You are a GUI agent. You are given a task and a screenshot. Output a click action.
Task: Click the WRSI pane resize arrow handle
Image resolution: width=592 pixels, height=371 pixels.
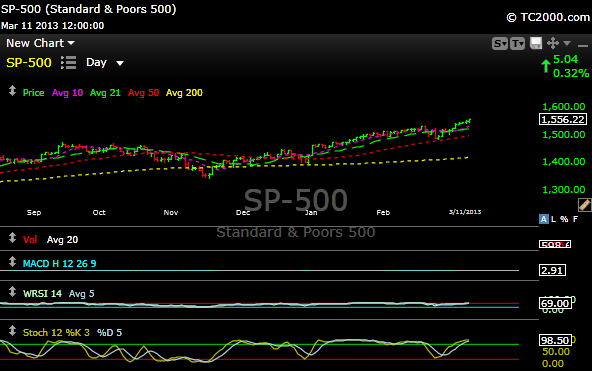tap(12, 292)
